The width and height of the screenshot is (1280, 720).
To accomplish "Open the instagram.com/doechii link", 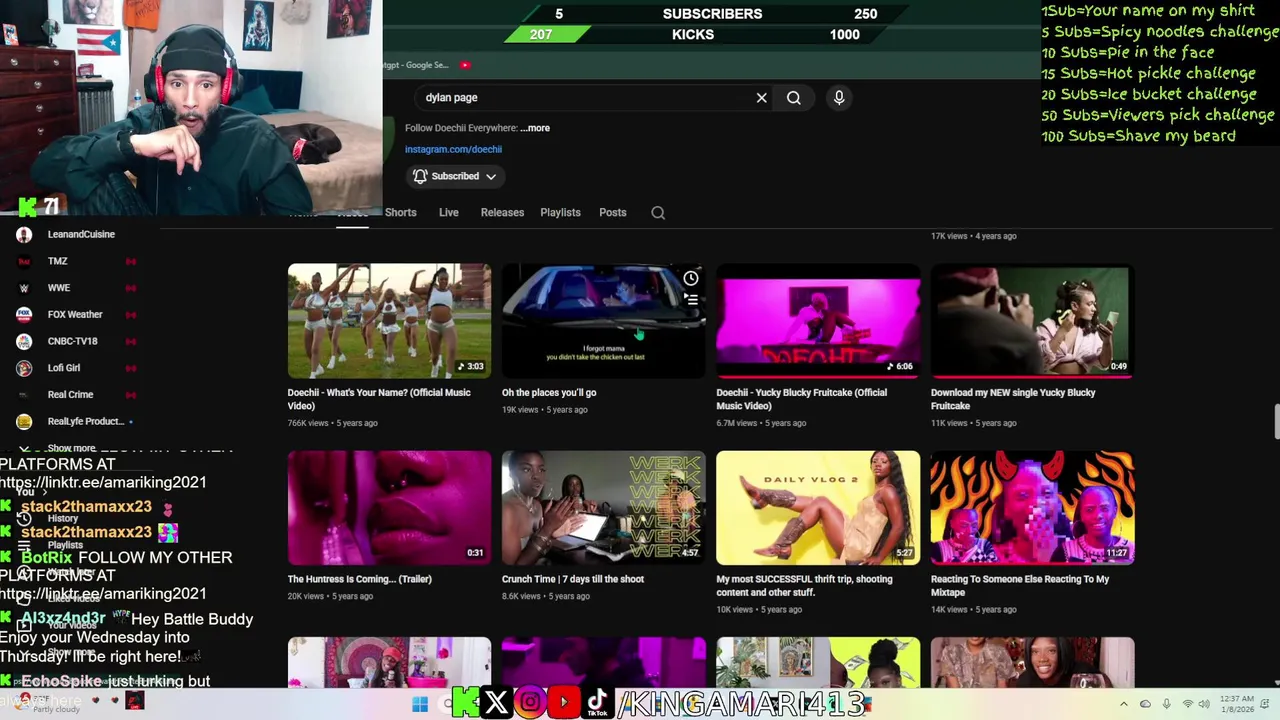I will click(x=453, y=149).
